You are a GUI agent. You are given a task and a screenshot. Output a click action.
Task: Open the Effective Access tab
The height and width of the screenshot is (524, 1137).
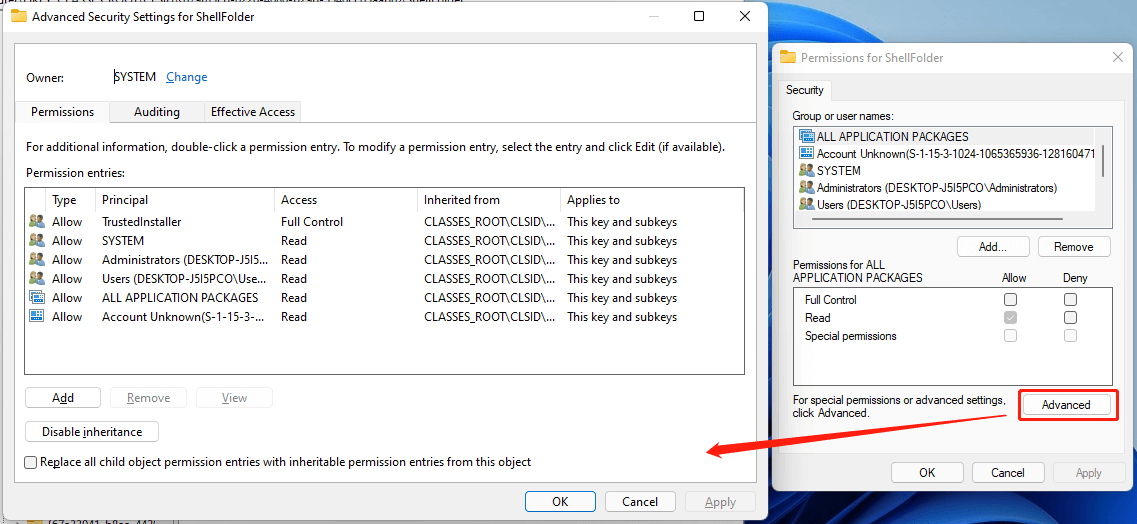tap(252, 112)
